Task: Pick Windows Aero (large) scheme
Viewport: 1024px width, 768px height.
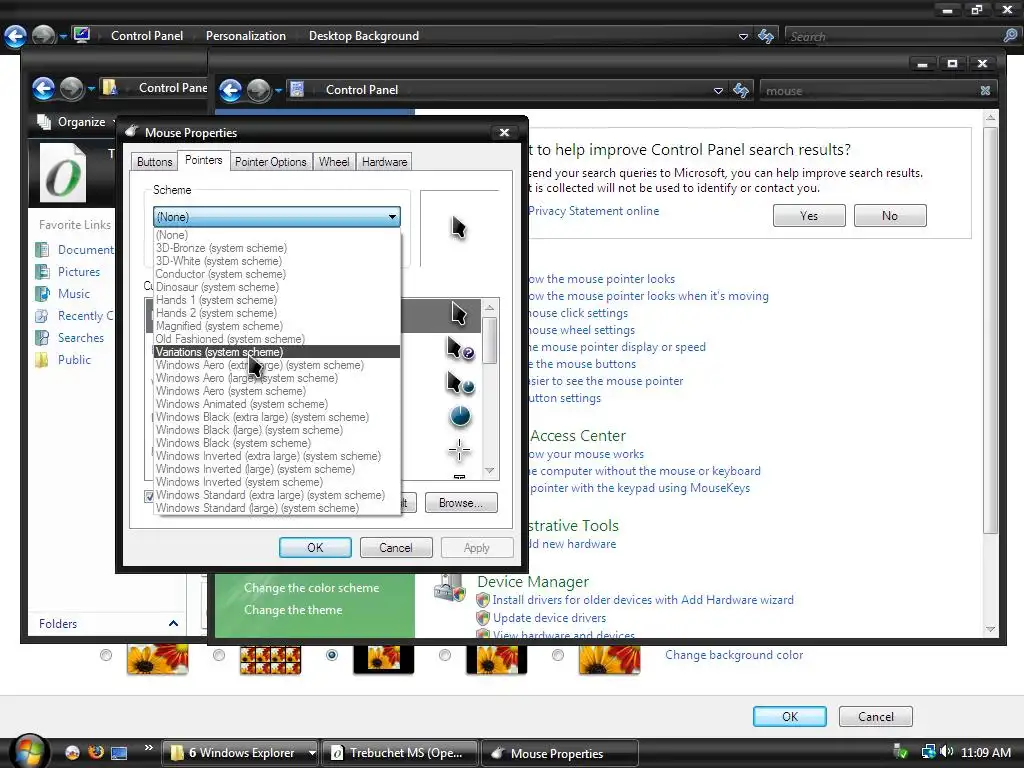Action: 277,378
